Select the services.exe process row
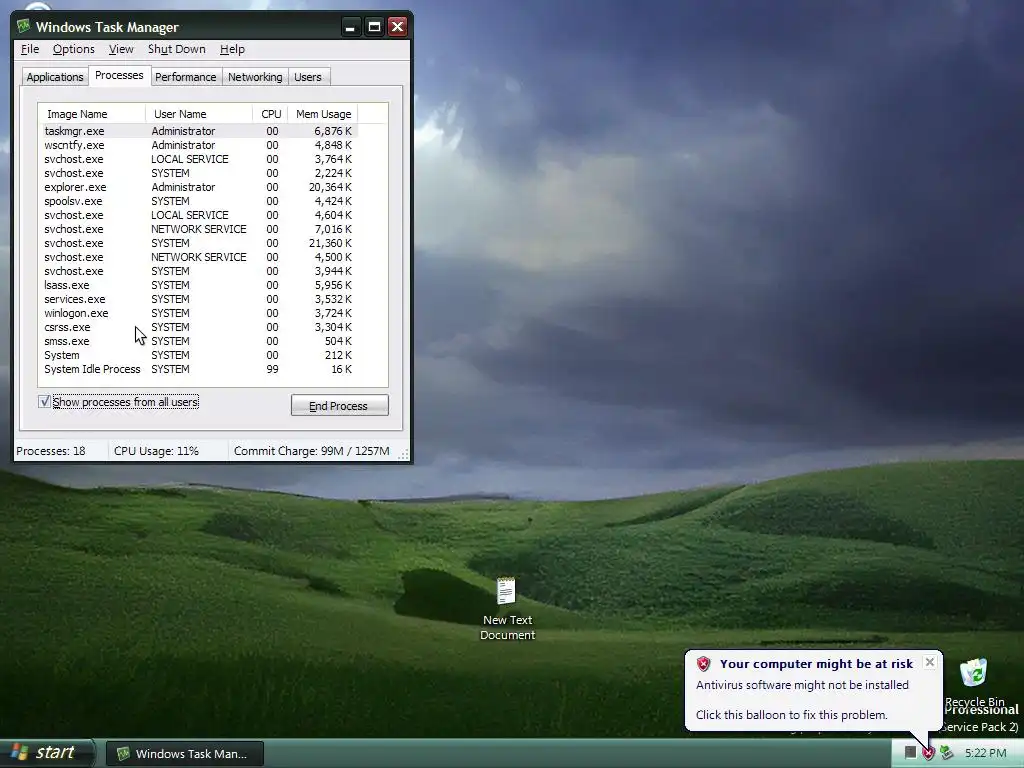Image resolution: width=1024 pixels, height=768 pixels. [x=199, y=299]
